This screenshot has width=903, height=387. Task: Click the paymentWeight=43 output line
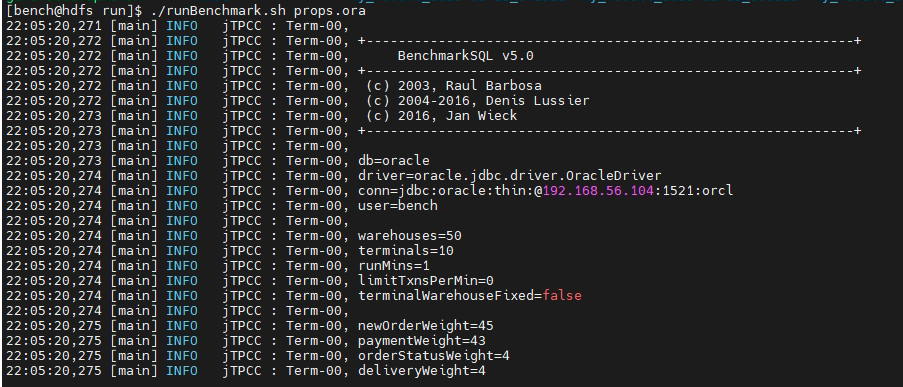point(422,340)
